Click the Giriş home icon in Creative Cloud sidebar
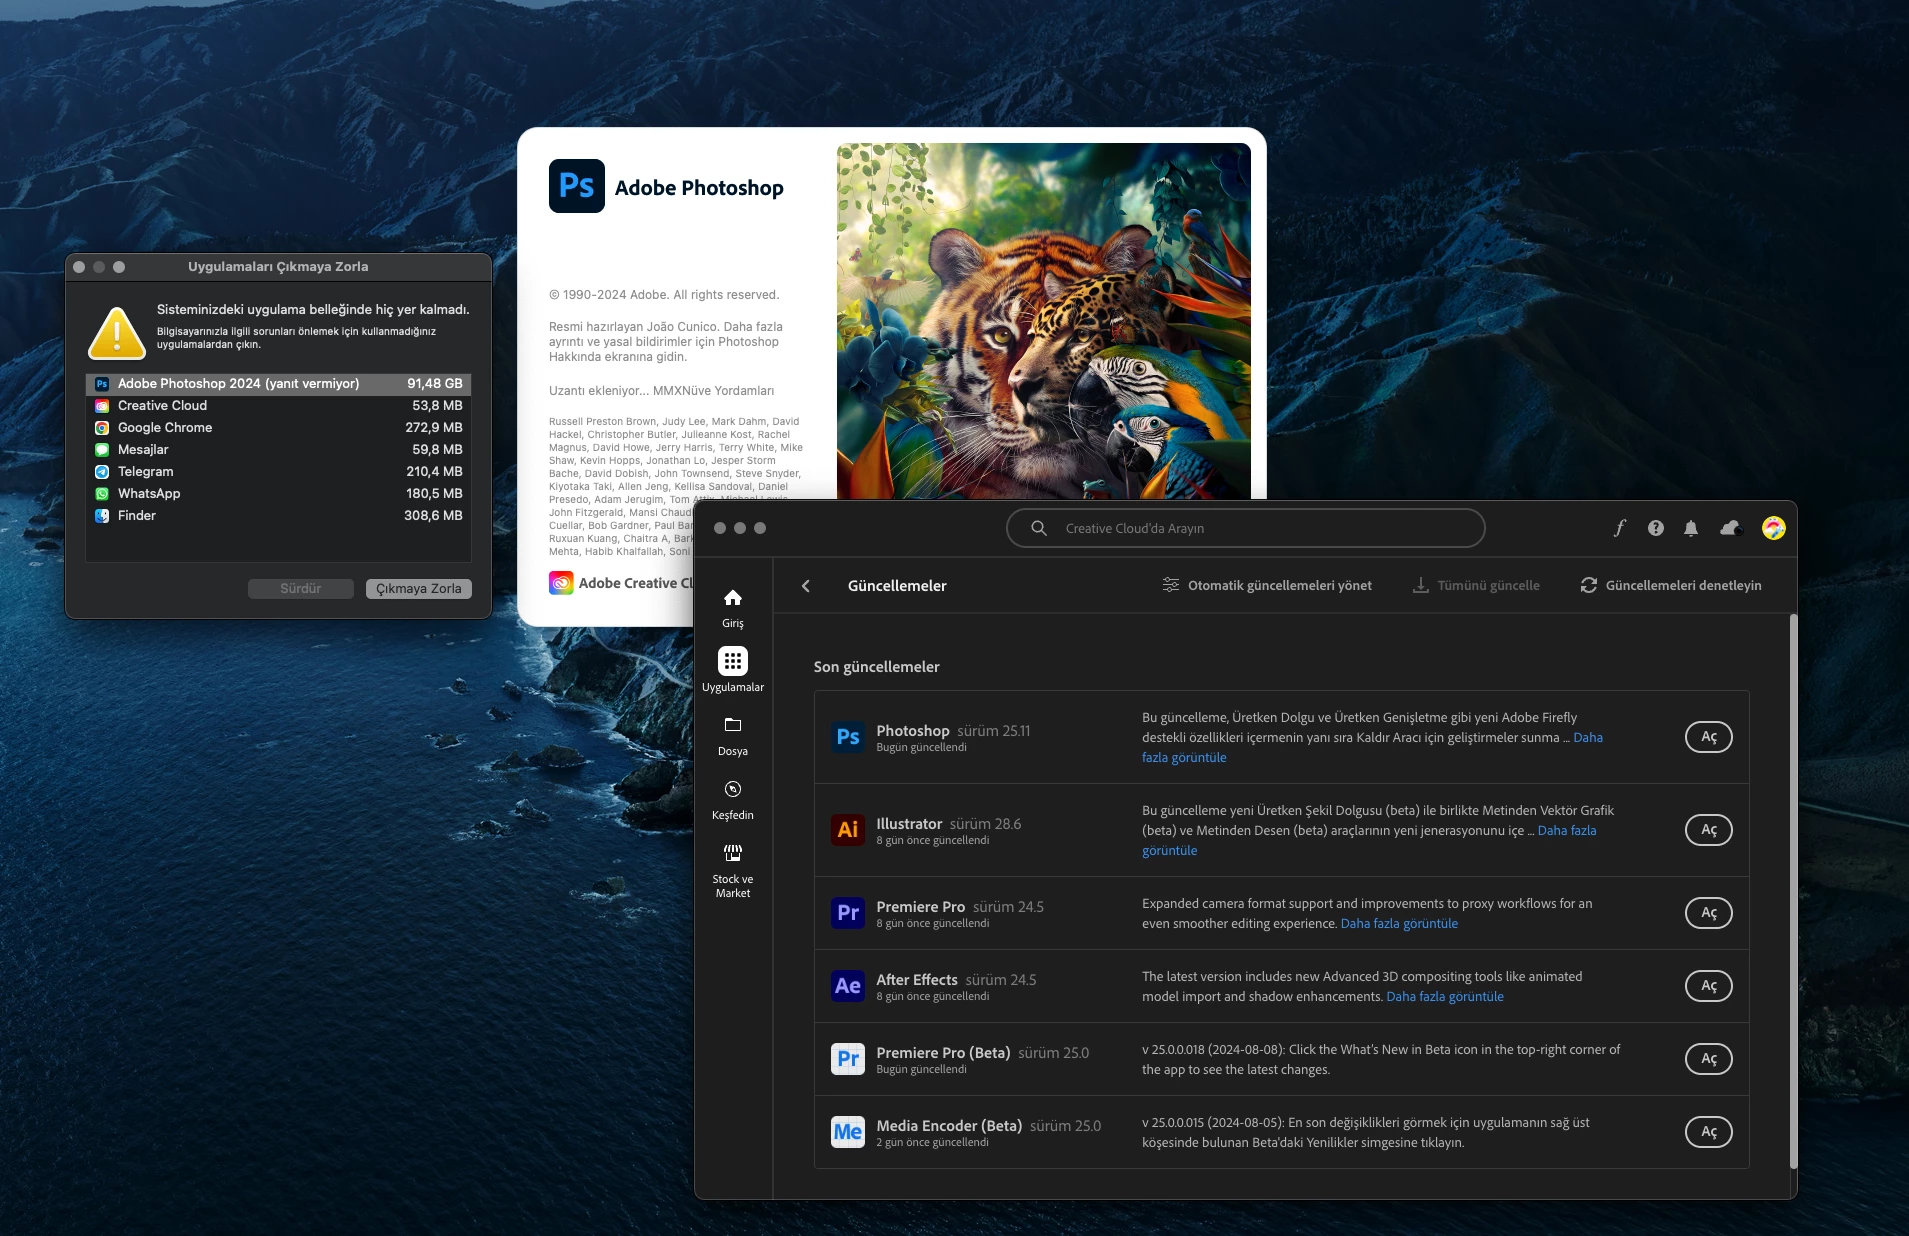The width and height of the screenshot is (1909, 1236). (733, 598)
